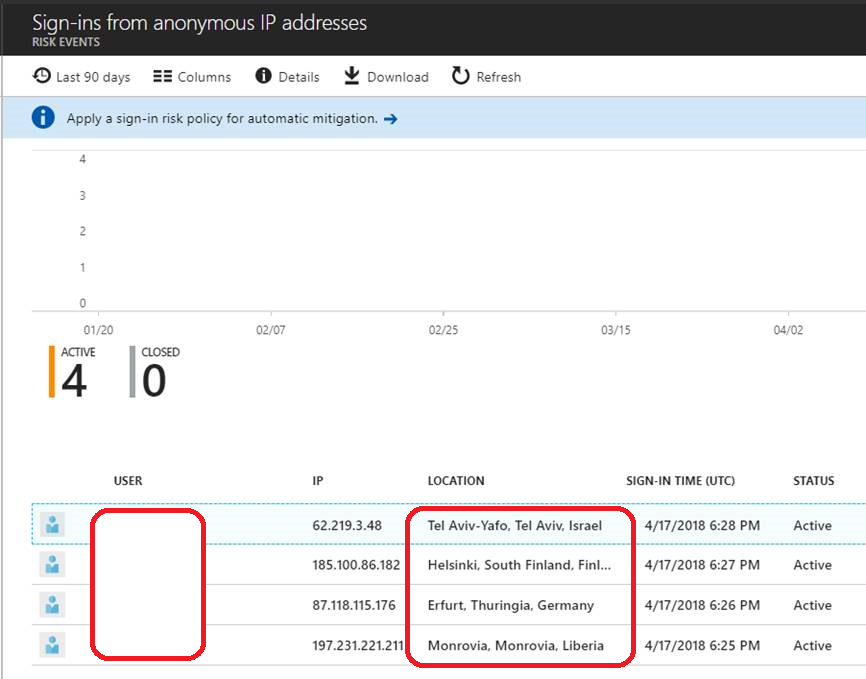Open the sign-in risk policy mitigation link

[220, 118]
